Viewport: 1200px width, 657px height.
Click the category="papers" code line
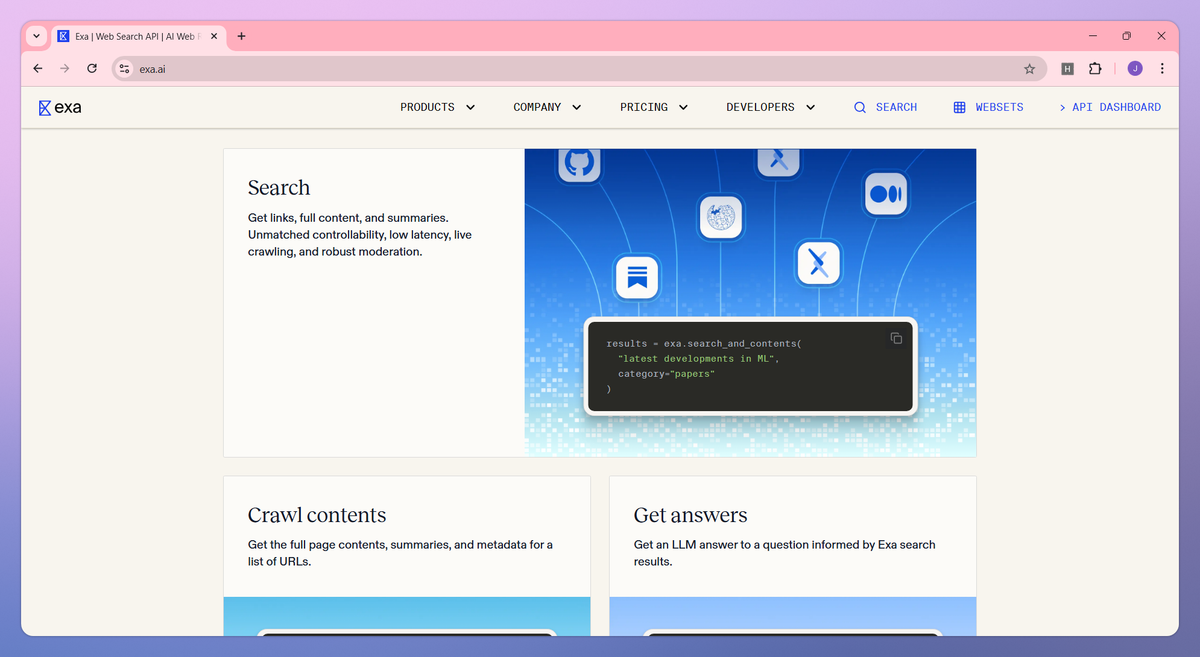pos(666,374)
